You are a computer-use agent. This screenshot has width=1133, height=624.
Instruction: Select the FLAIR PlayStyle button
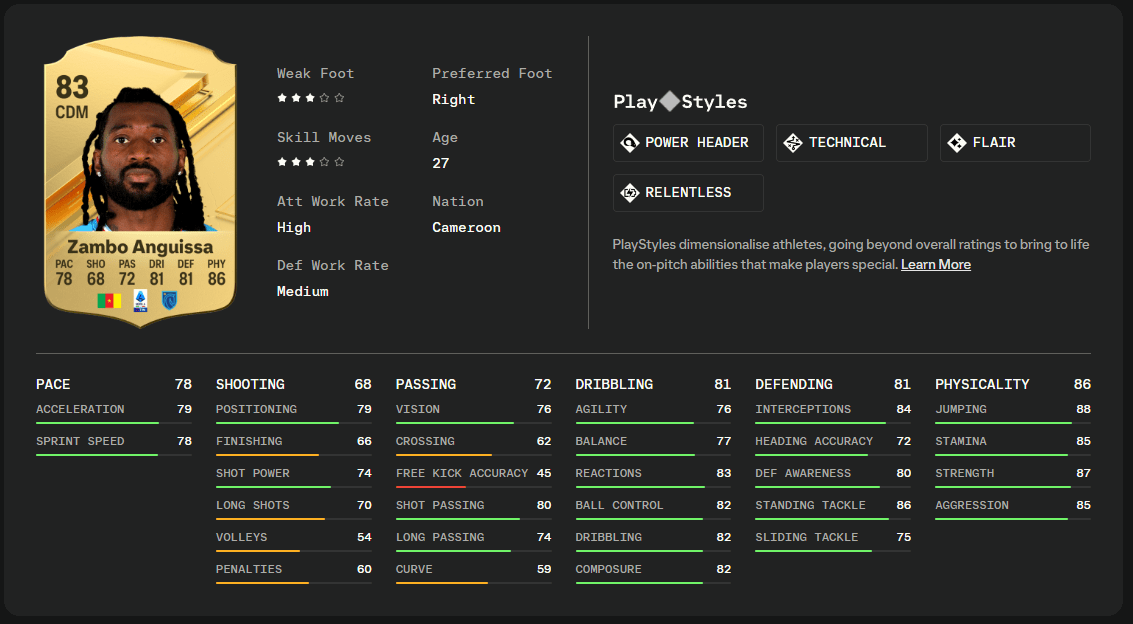coord(1015,143)
